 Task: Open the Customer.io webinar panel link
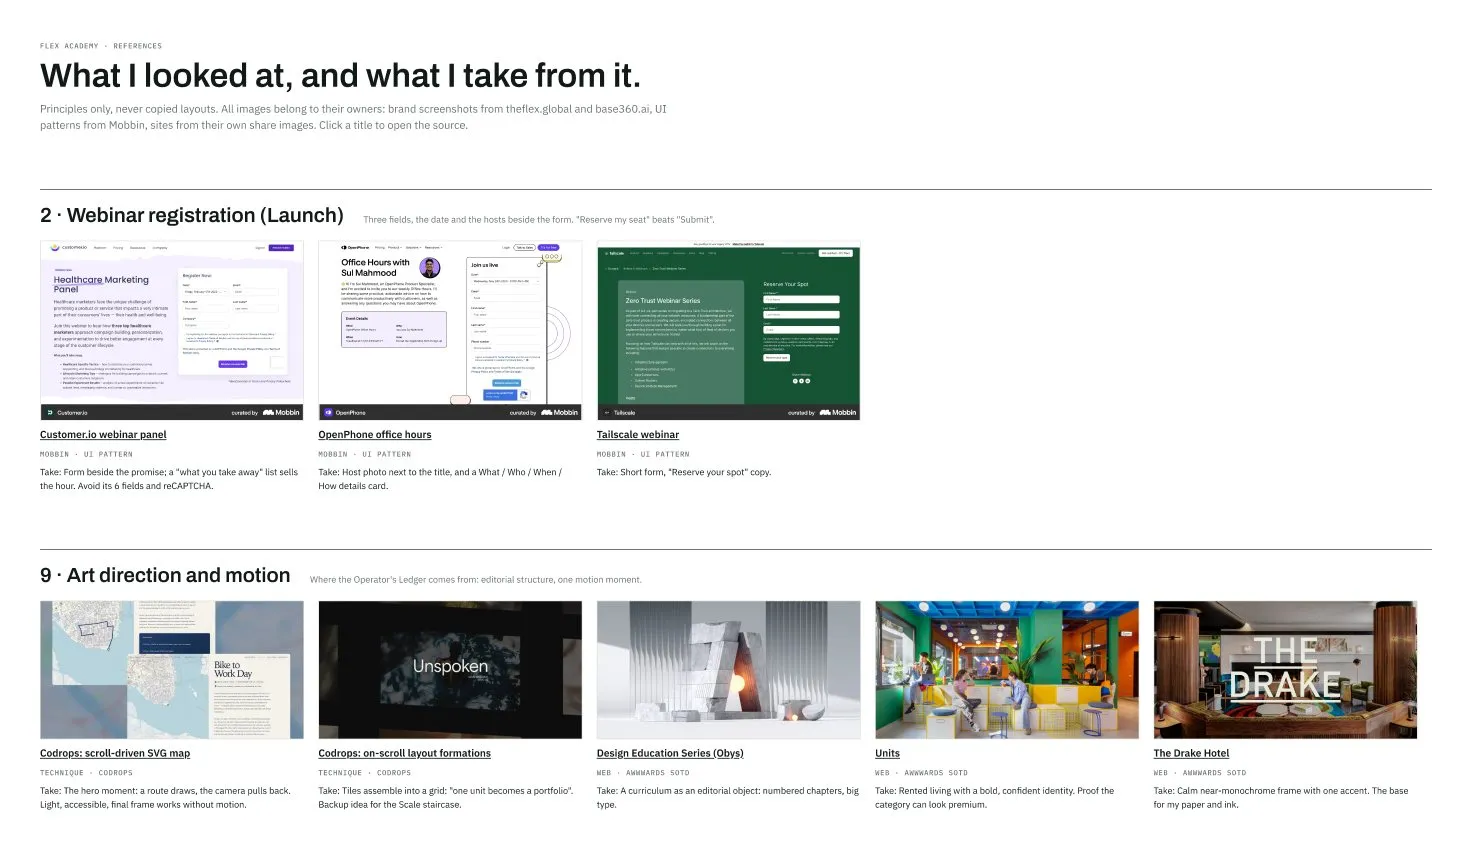(x=103, y=435)
